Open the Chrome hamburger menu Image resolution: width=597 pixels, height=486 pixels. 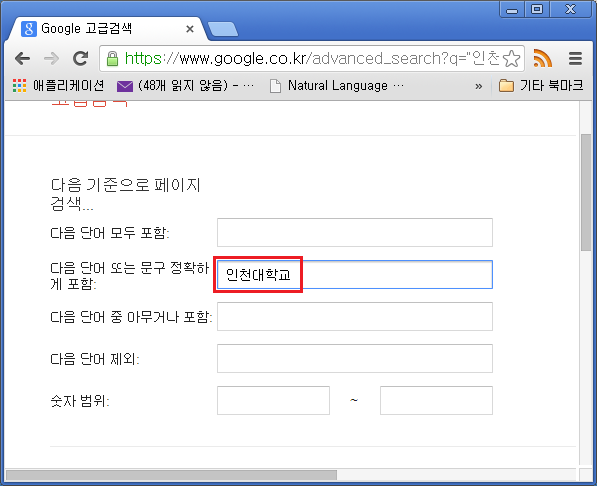click(x=575, y=59)
